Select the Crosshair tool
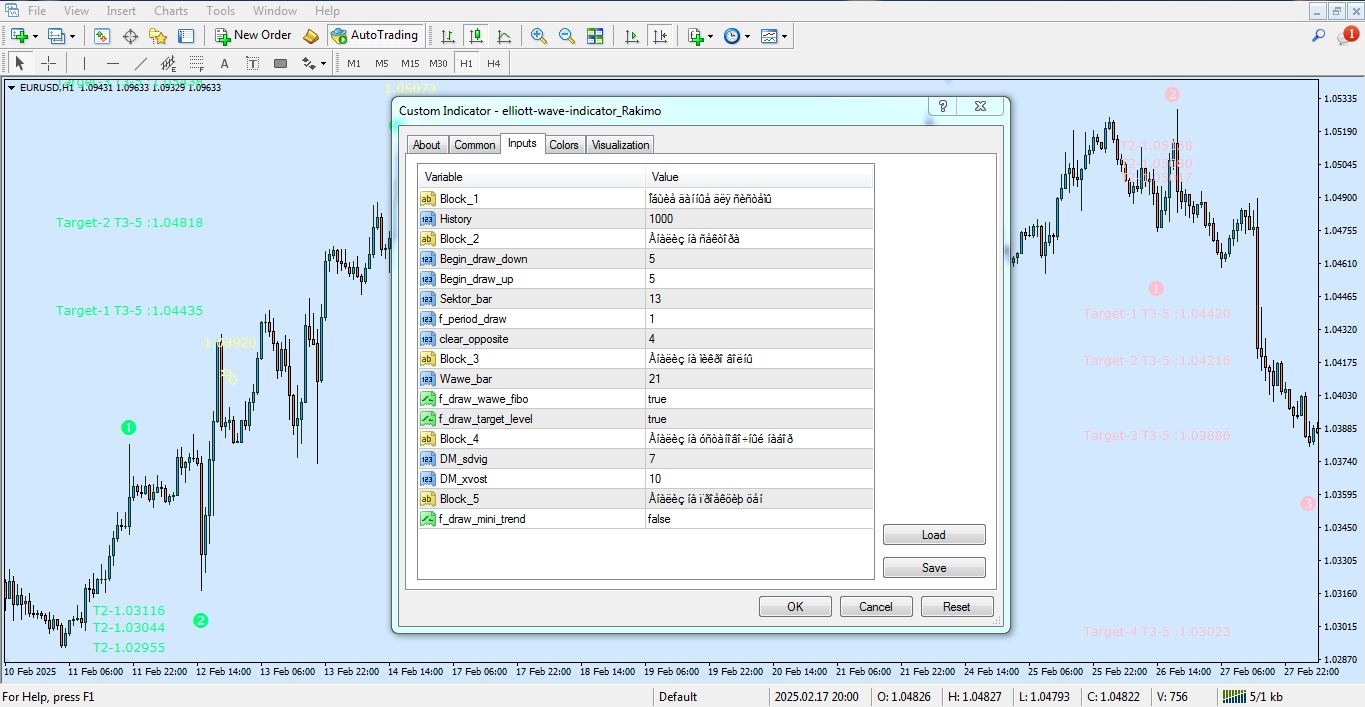 pyautogui.click(x=48, y=63)
